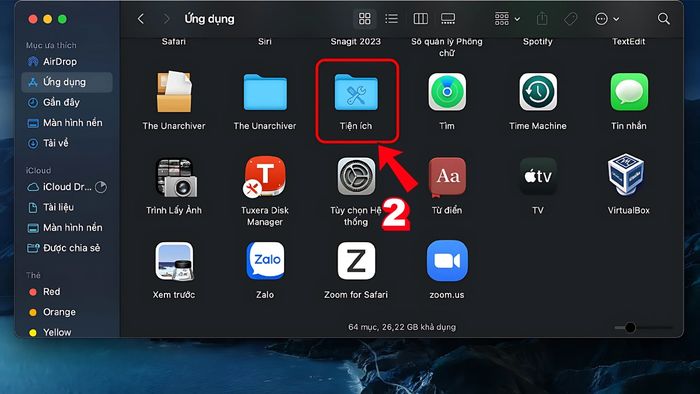Image resolution: width=700 pixels, height=394 pixels.
Task: Go back with the left chevron
Action: coord(141,19)
